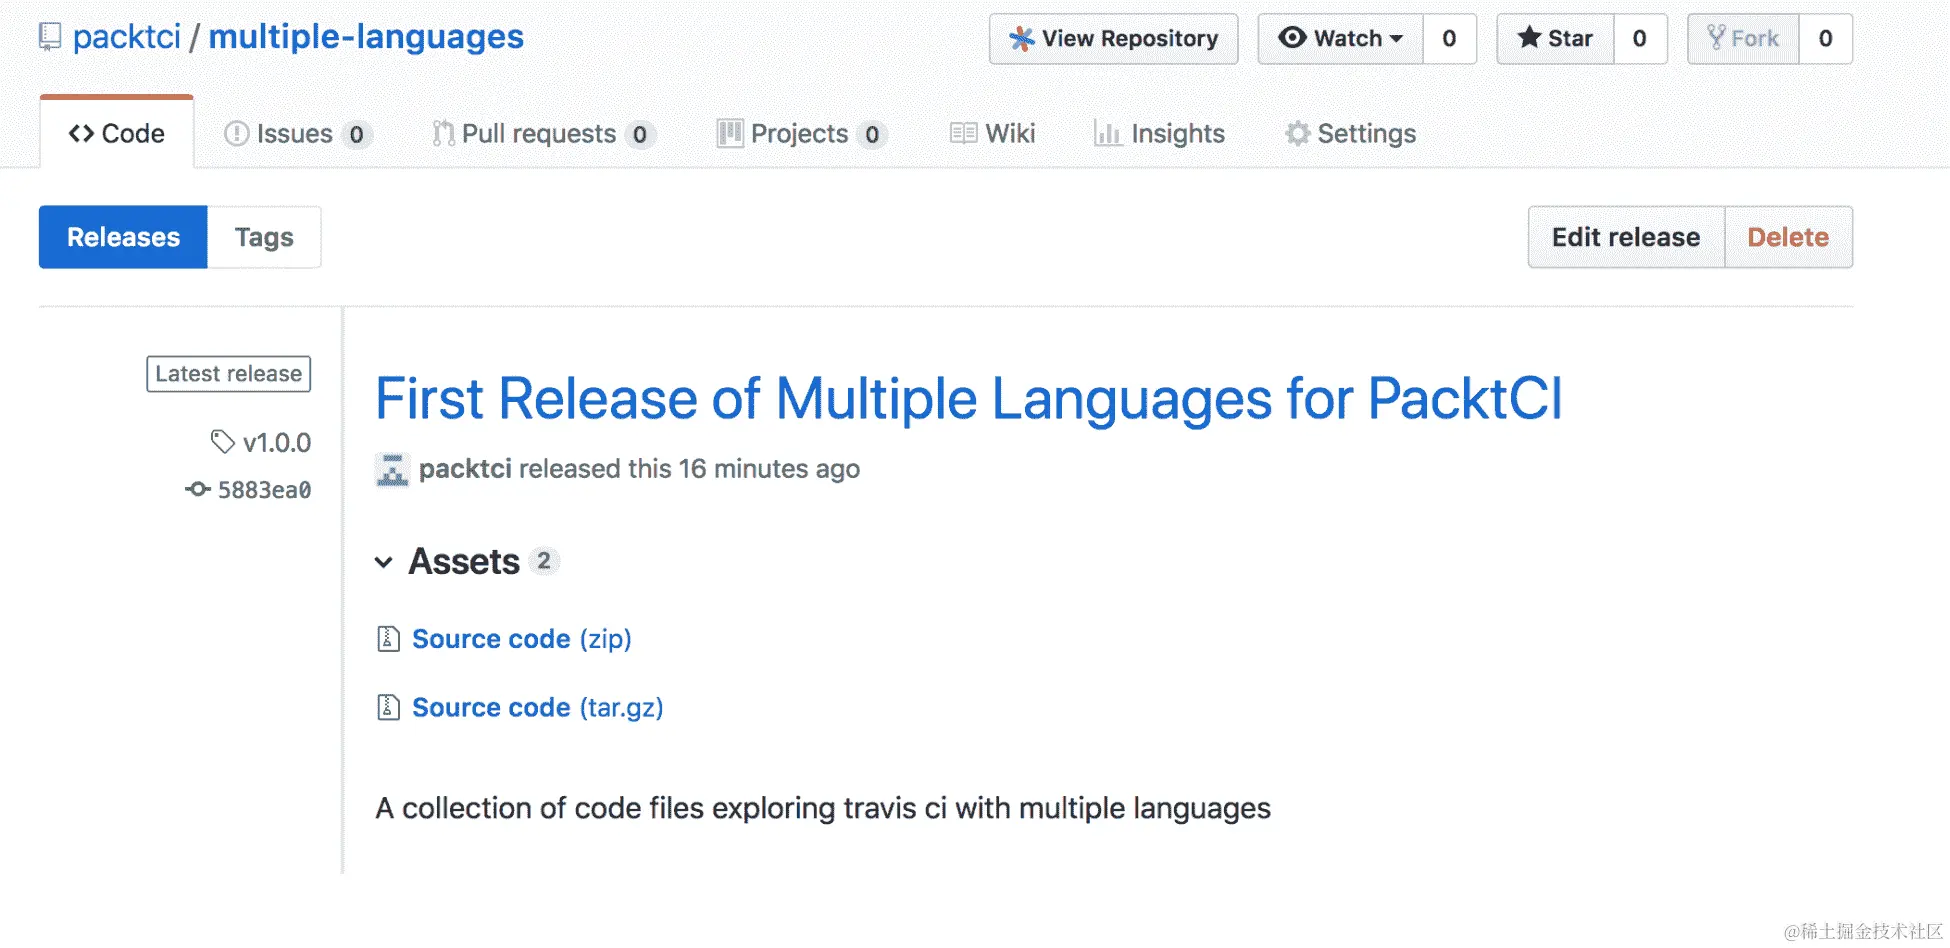Click the Wiki book icon

pyautogui.click(x=964, y=134)
